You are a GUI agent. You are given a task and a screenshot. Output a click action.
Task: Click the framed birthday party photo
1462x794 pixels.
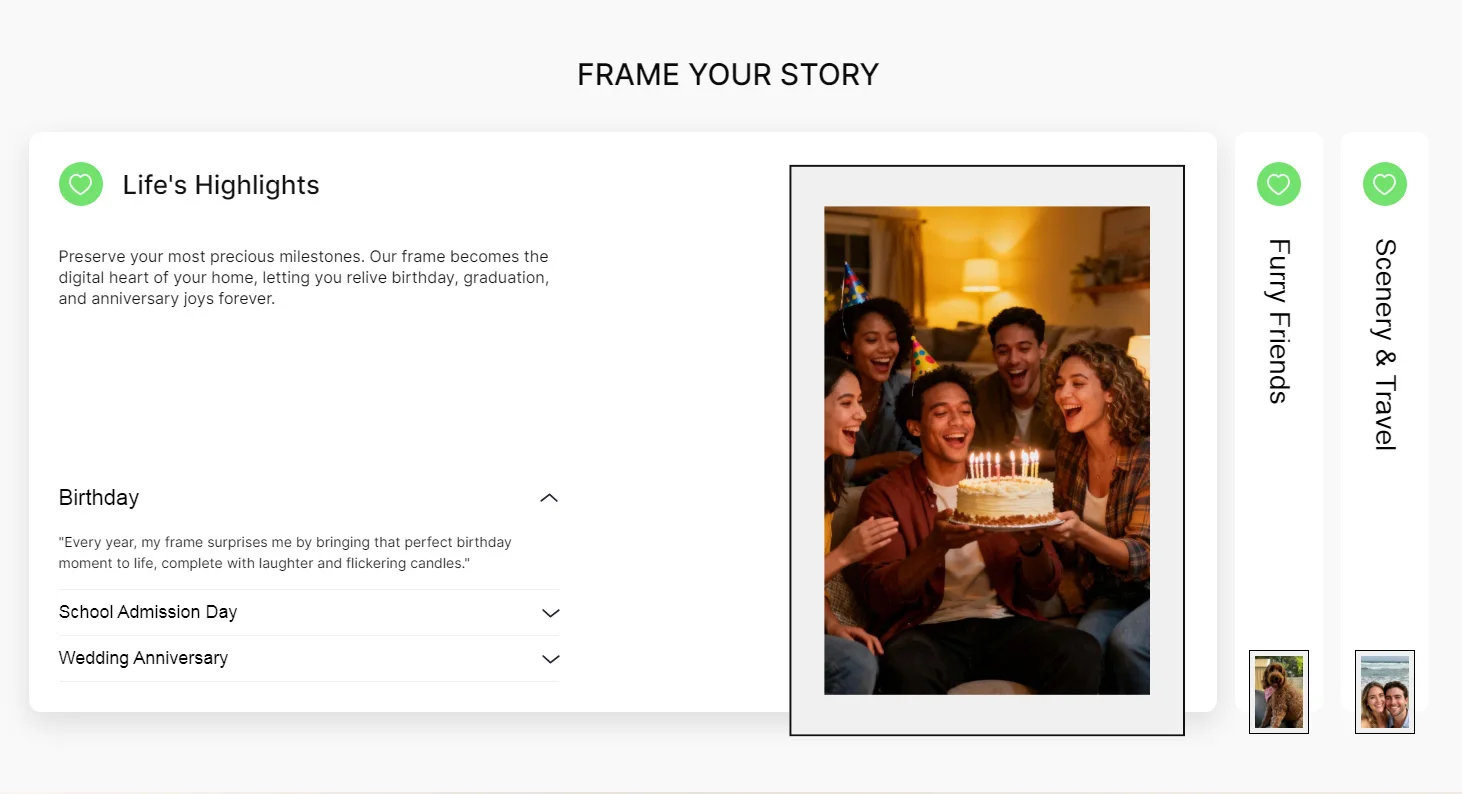(x=987, y=450)
